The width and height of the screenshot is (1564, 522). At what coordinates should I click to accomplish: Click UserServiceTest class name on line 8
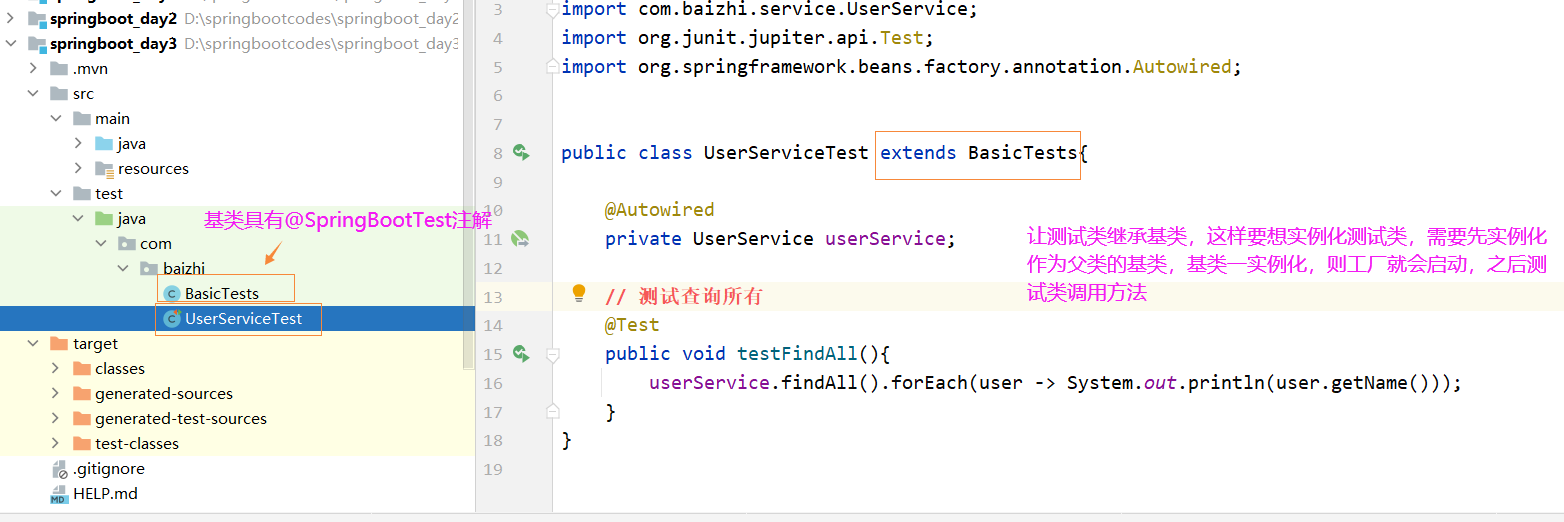click(786, 153)
